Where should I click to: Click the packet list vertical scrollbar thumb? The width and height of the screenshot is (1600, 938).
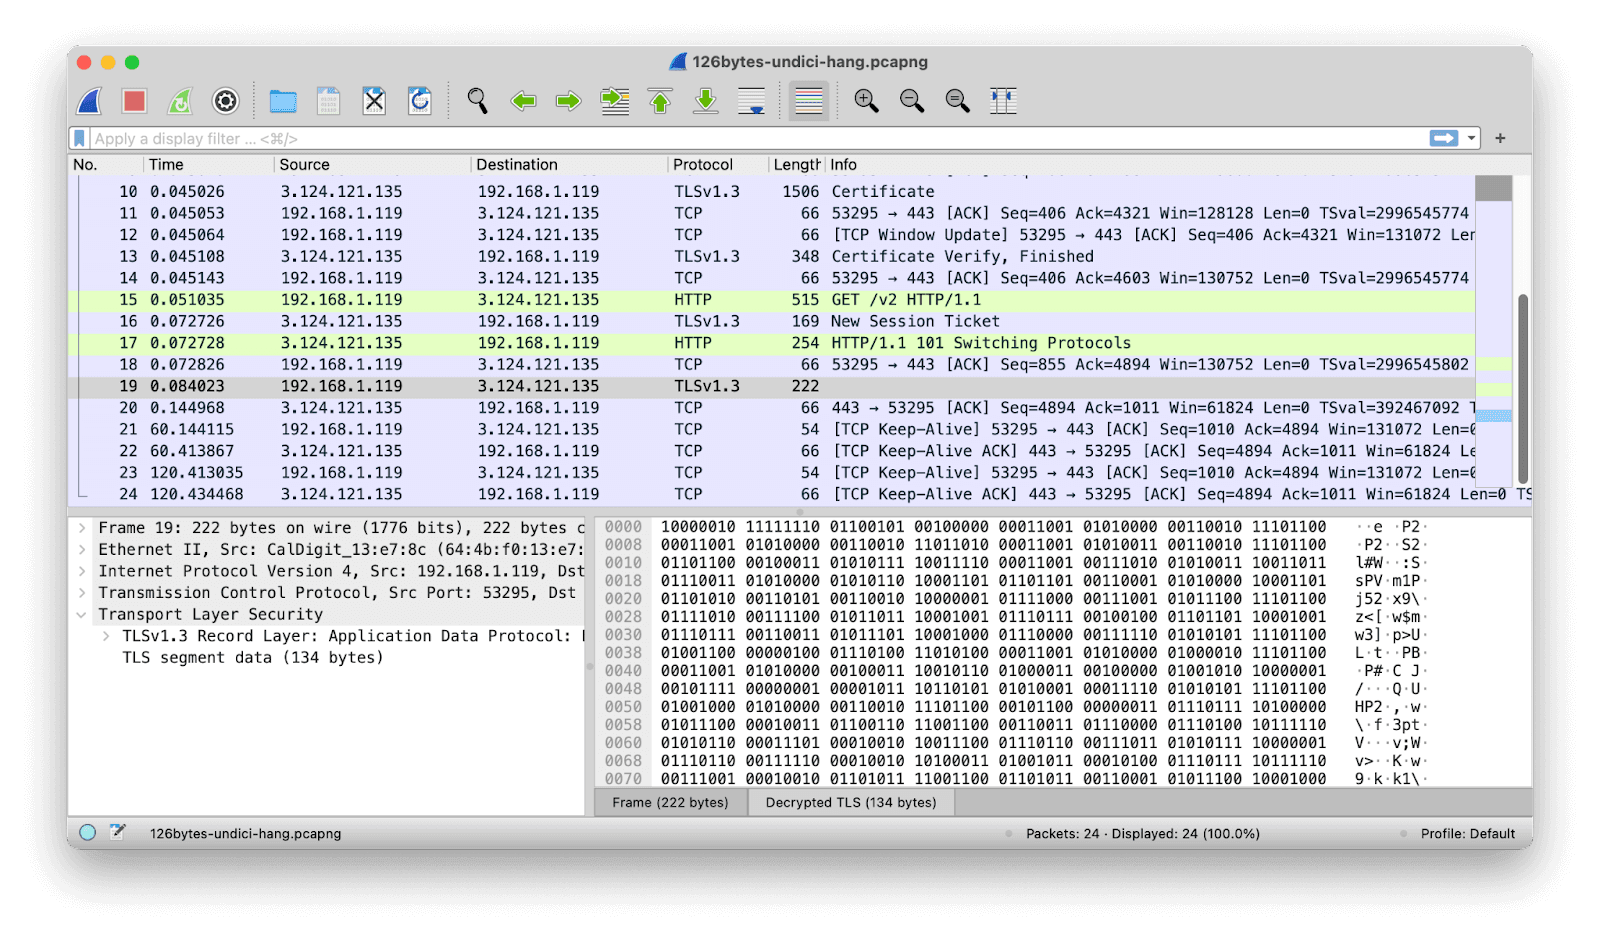(1523, 388)
